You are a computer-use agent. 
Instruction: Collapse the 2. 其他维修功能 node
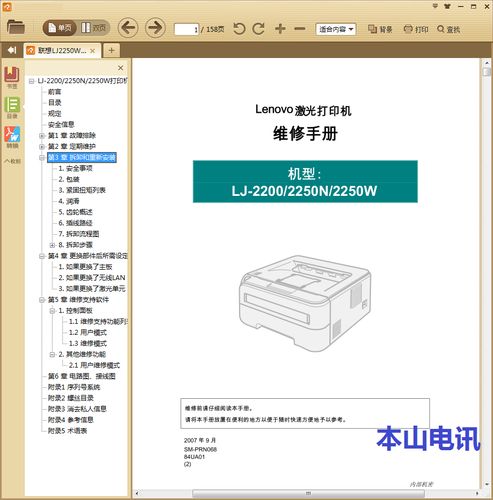tap(52, 355)
